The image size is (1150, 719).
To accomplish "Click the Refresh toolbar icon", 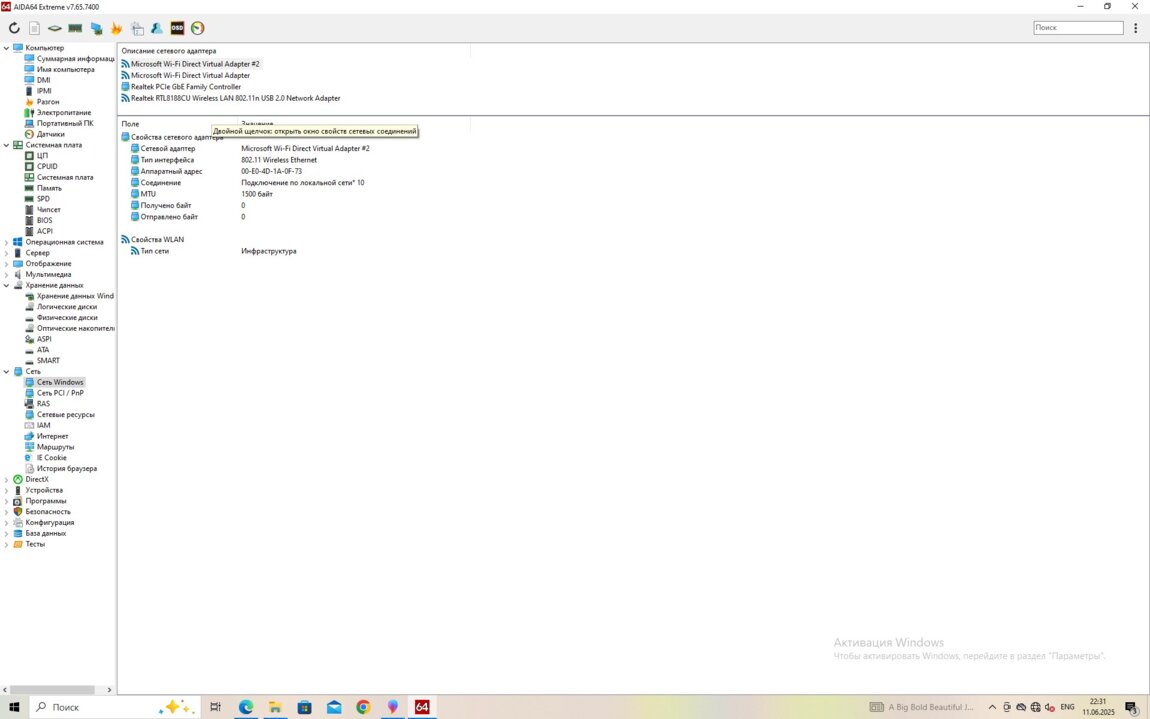I will (14, 28).
